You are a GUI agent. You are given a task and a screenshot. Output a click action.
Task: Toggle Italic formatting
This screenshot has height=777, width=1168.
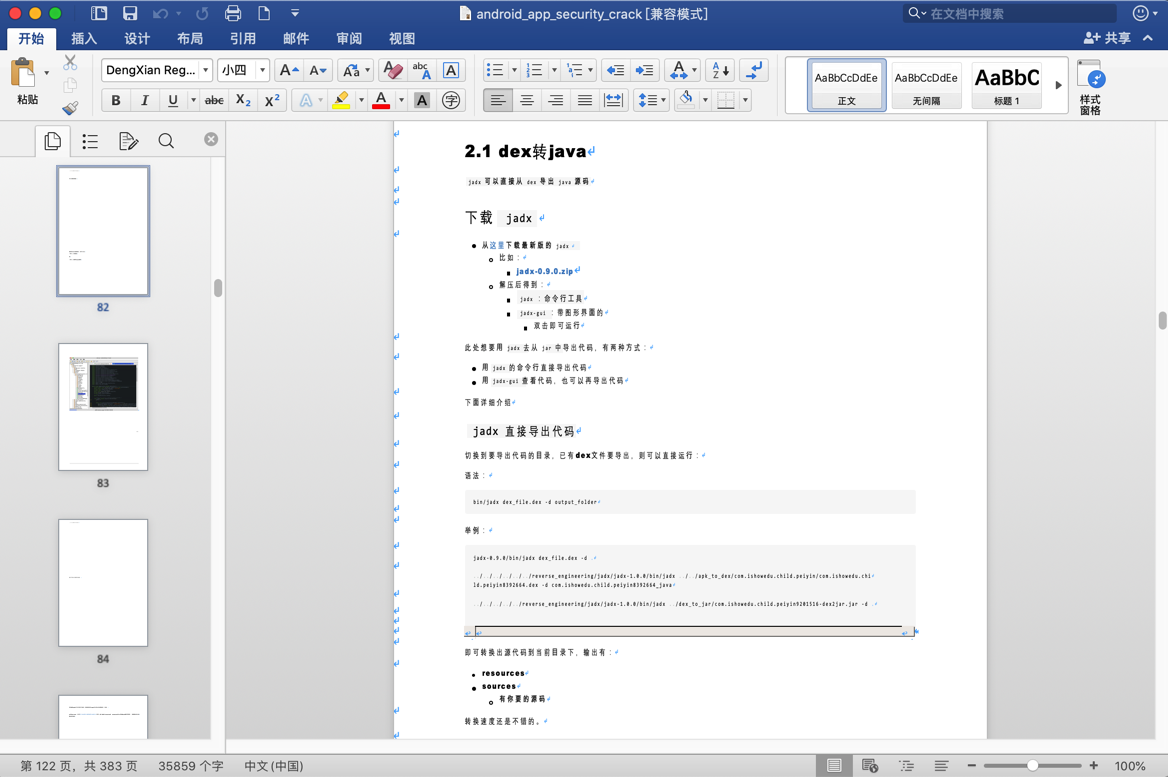pyautogui.click(x=145, y=100)
